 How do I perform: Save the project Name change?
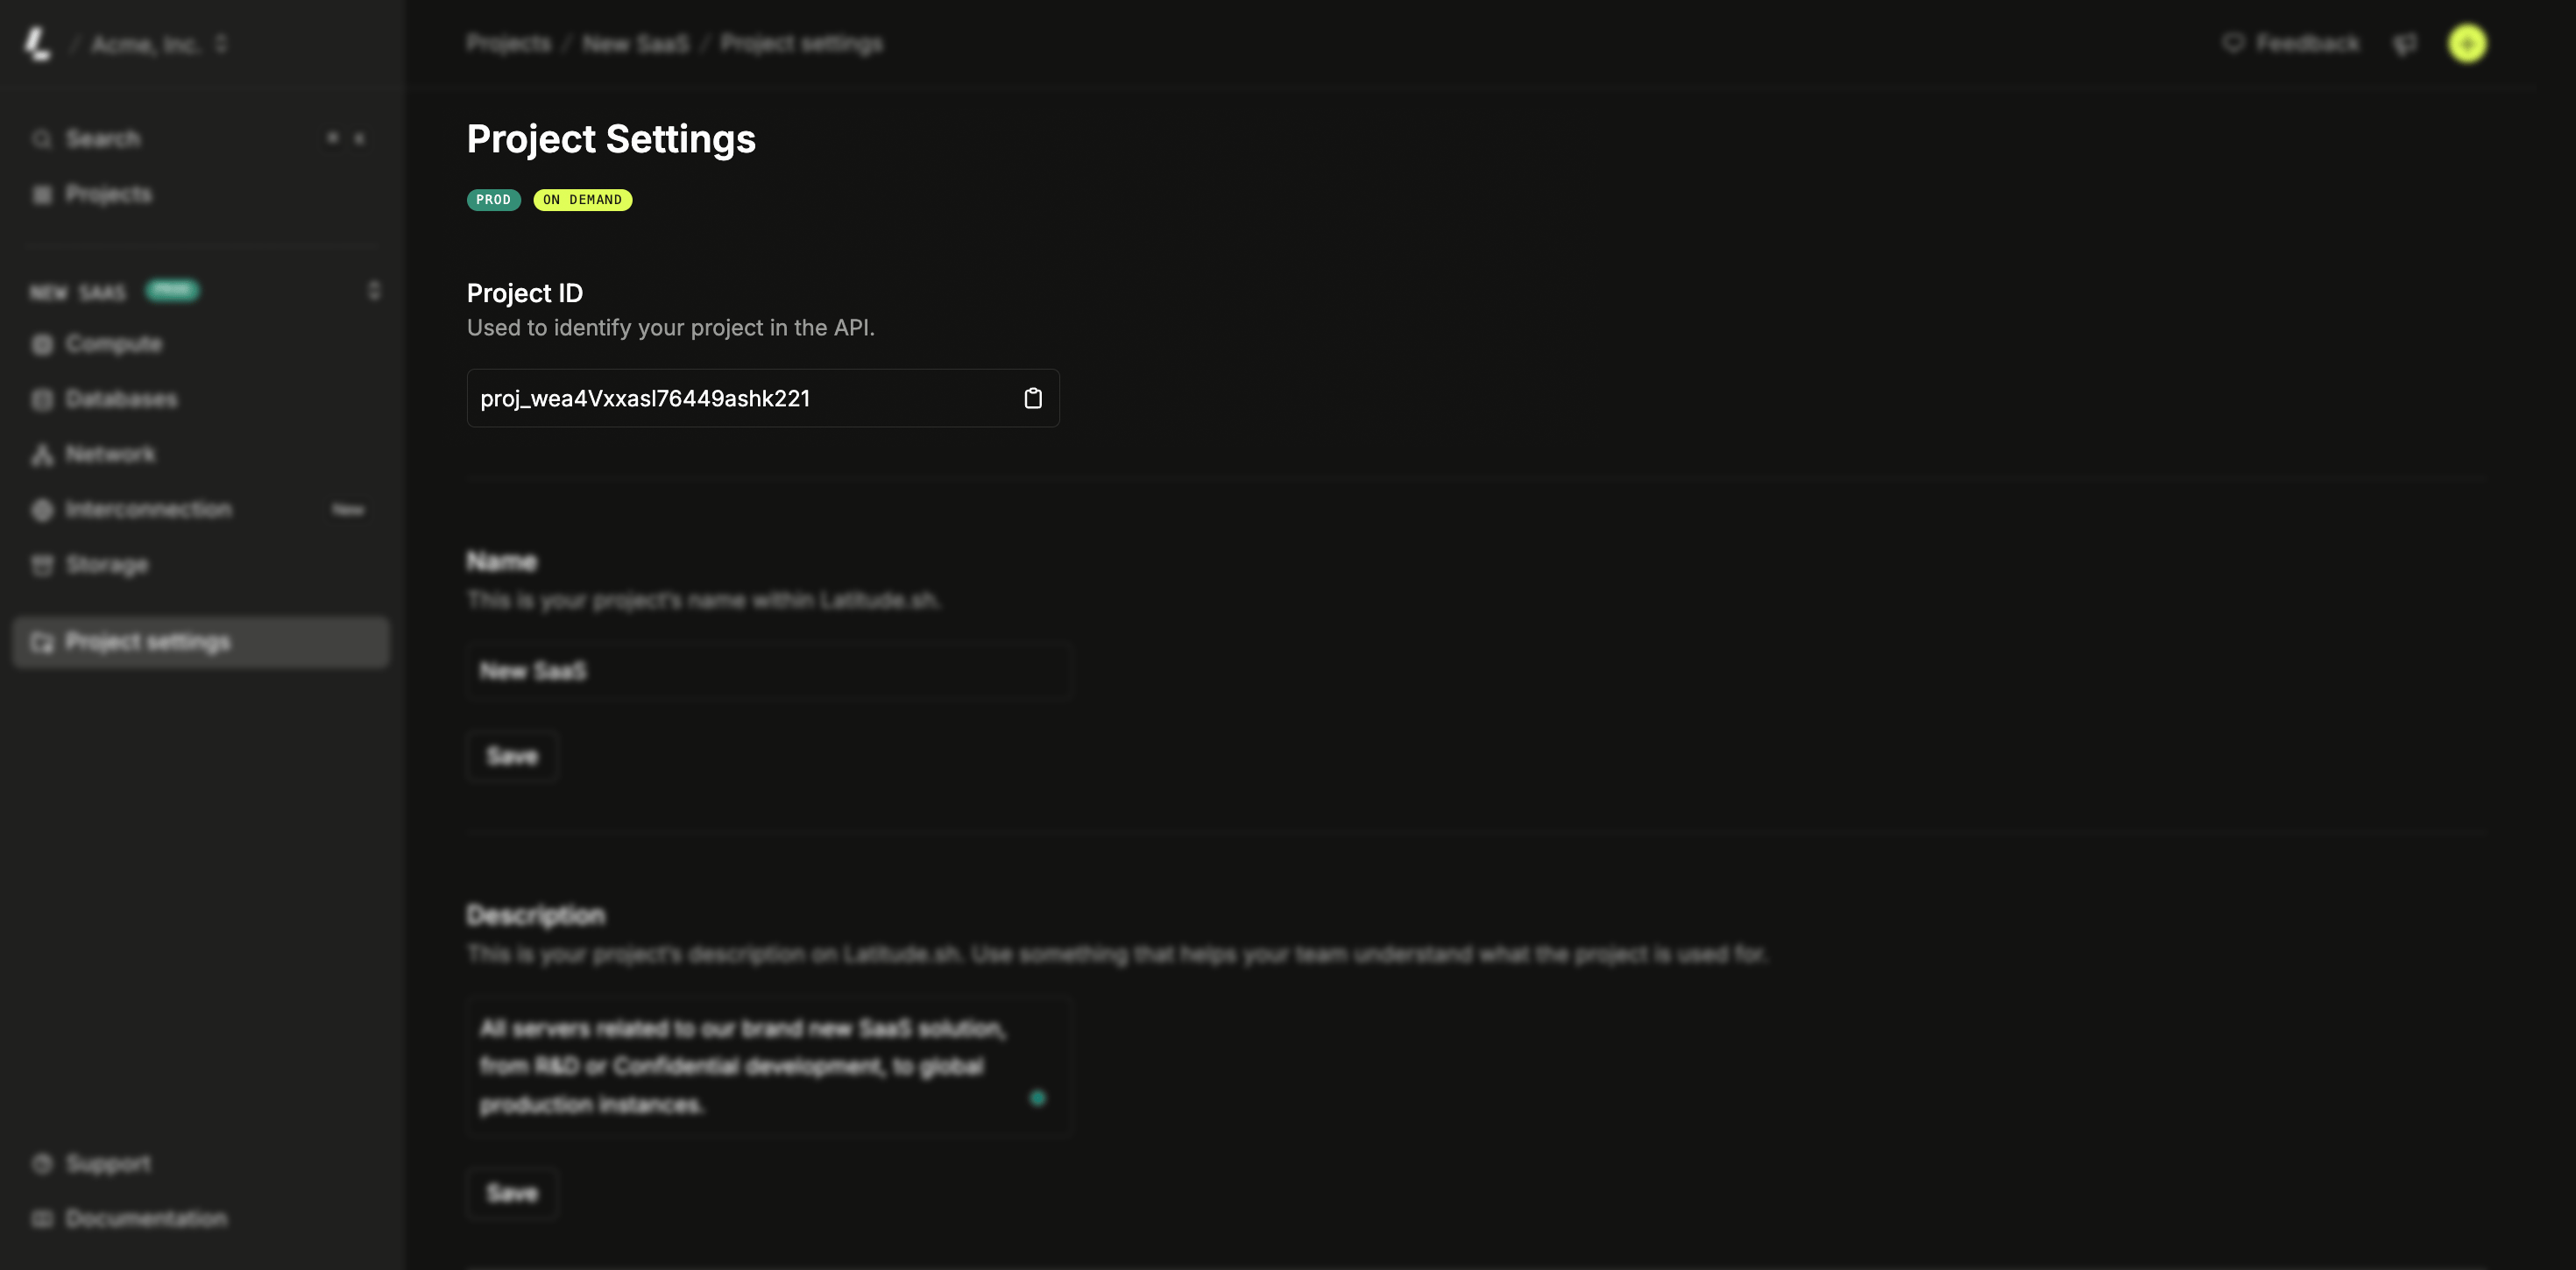[x=512, y=756]
